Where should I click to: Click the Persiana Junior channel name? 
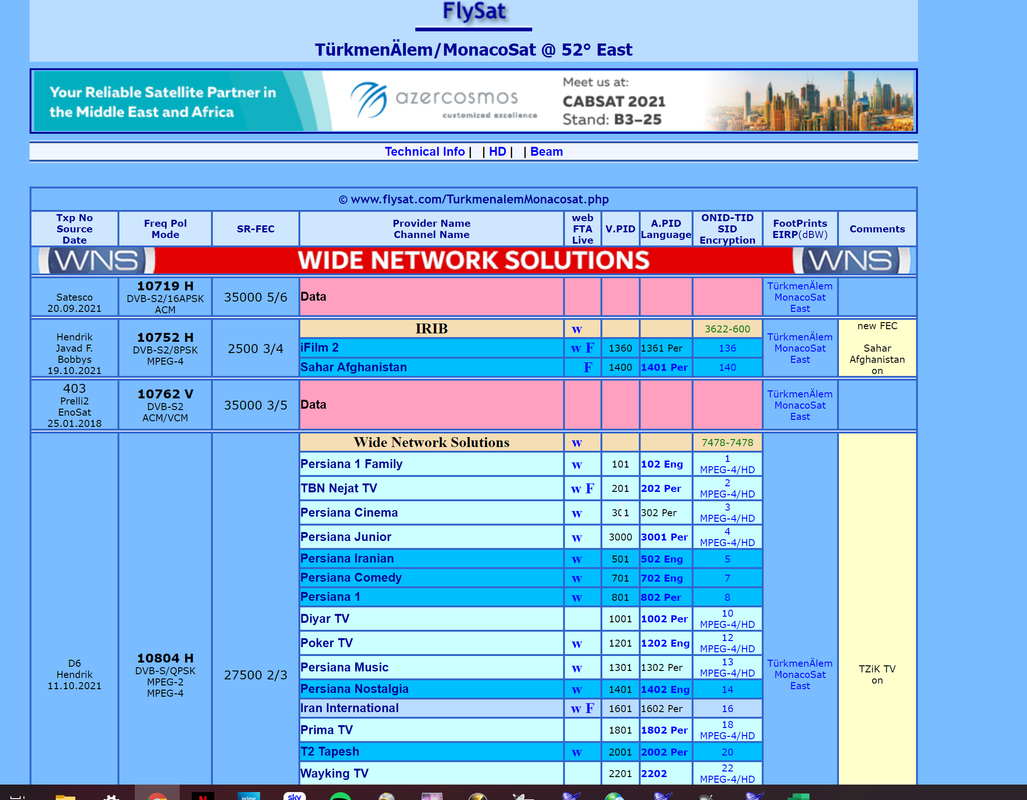346,537
